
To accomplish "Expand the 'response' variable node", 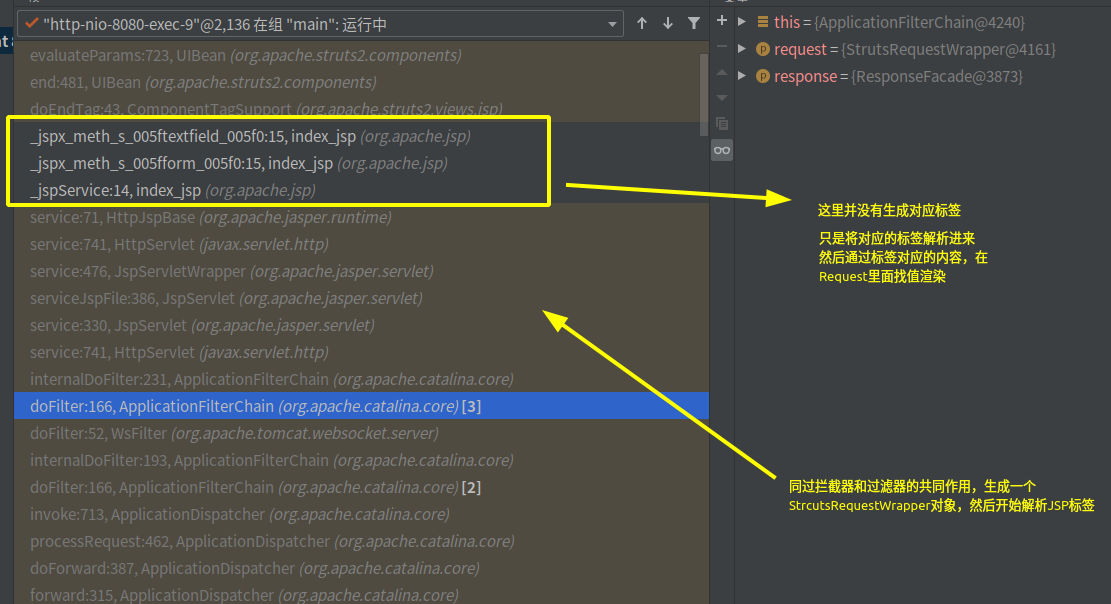I will click(x=742, y=76).
